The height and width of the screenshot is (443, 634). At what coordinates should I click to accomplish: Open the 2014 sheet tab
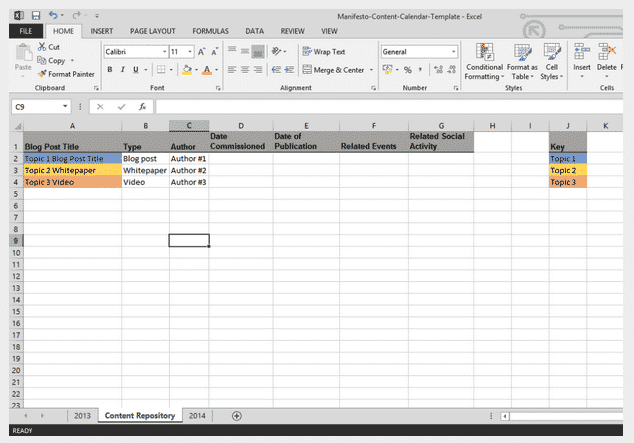point(197,416)
